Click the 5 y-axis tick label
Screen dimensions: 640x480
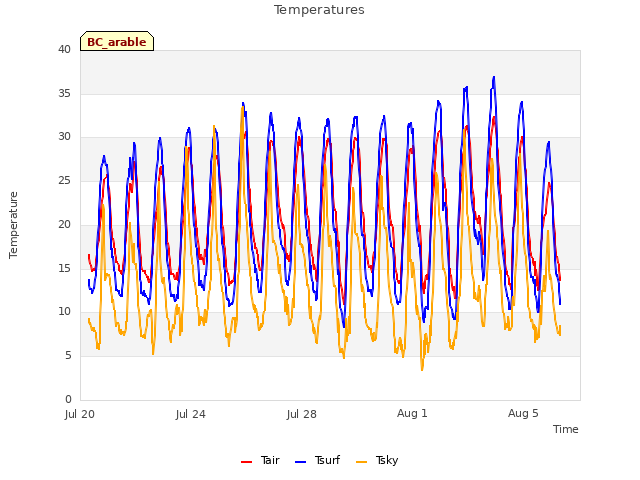click(x=68, y=356)
